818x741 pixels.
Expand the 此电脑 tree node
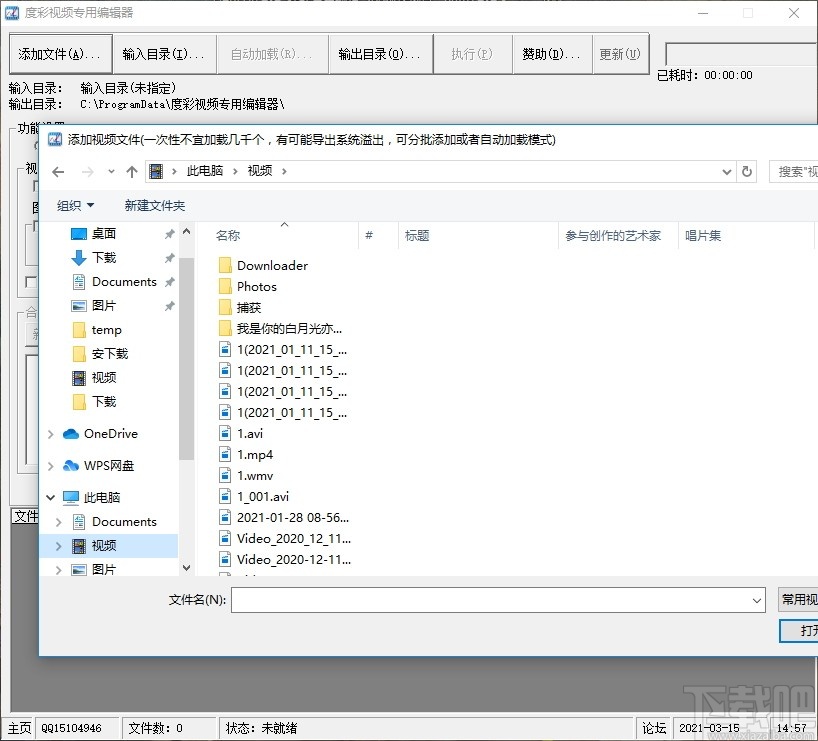[x=49, y=497]
